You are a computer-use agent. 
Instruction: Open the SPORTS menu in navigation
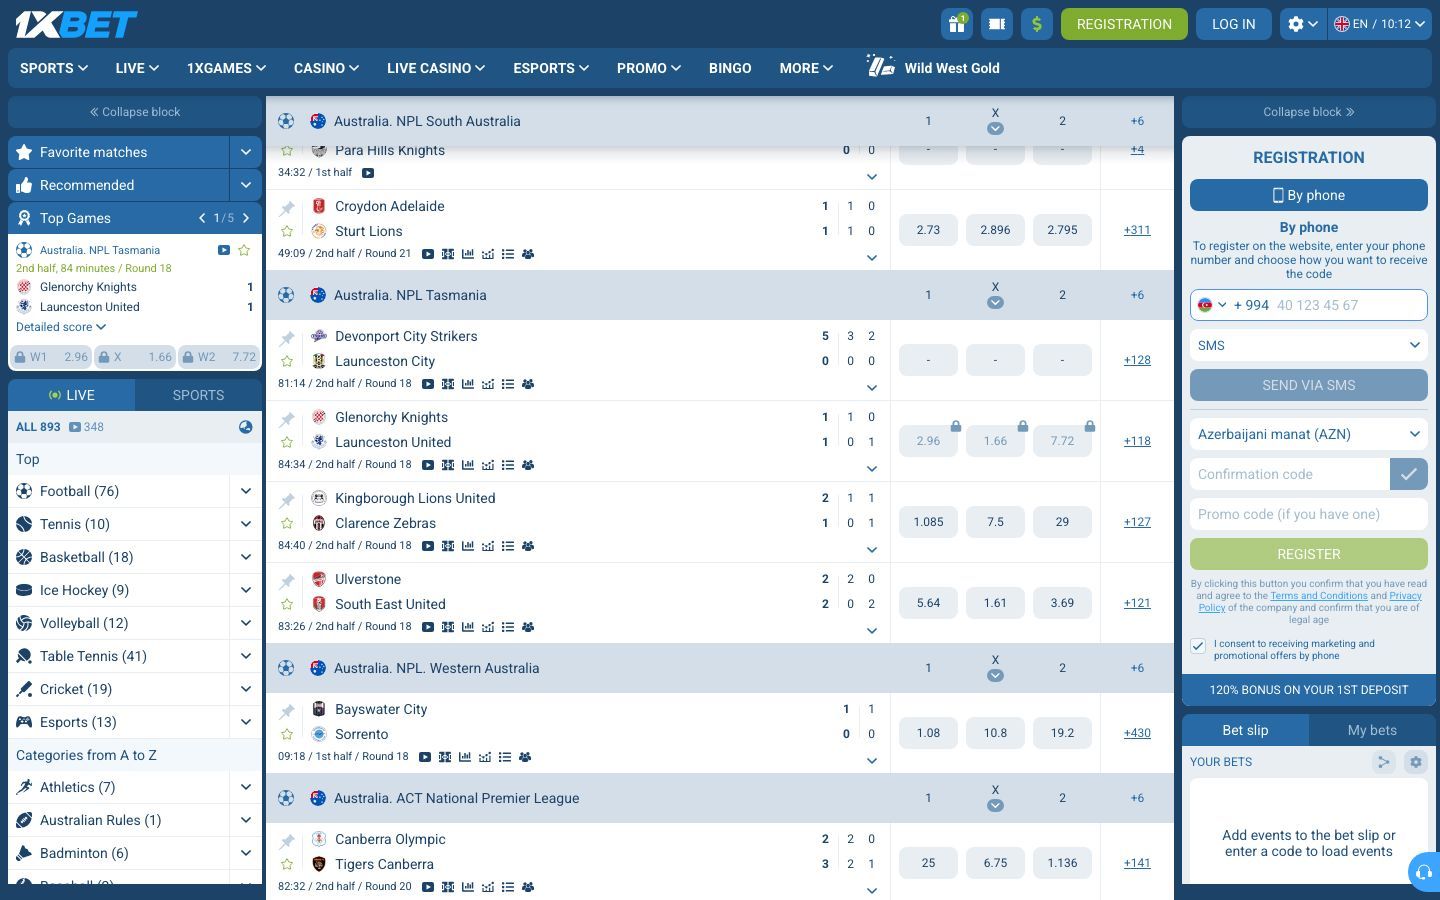coord(54,68)
